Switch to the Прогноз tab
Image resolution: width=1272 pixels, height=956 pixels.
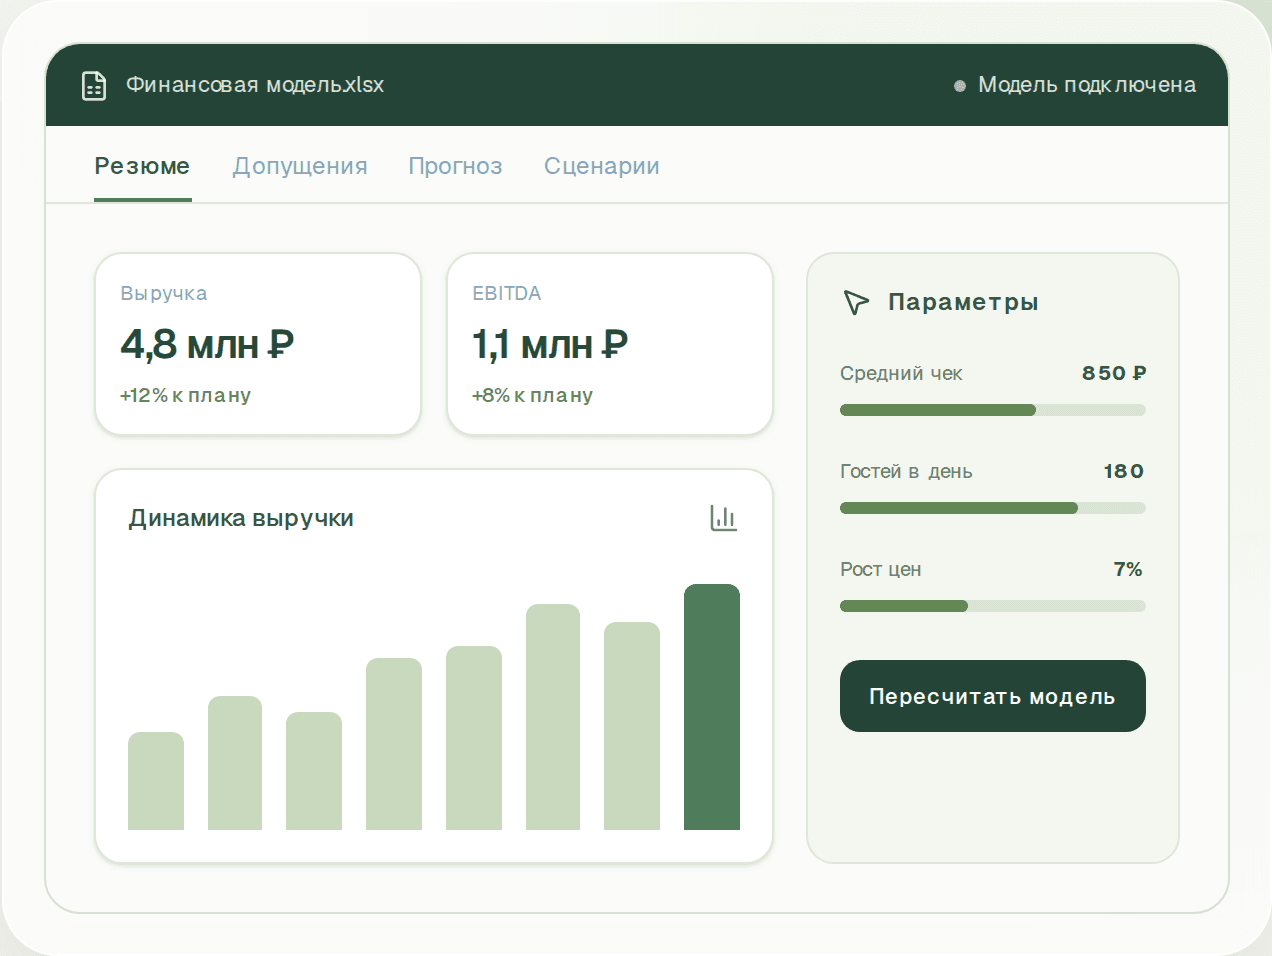(455, 166)
